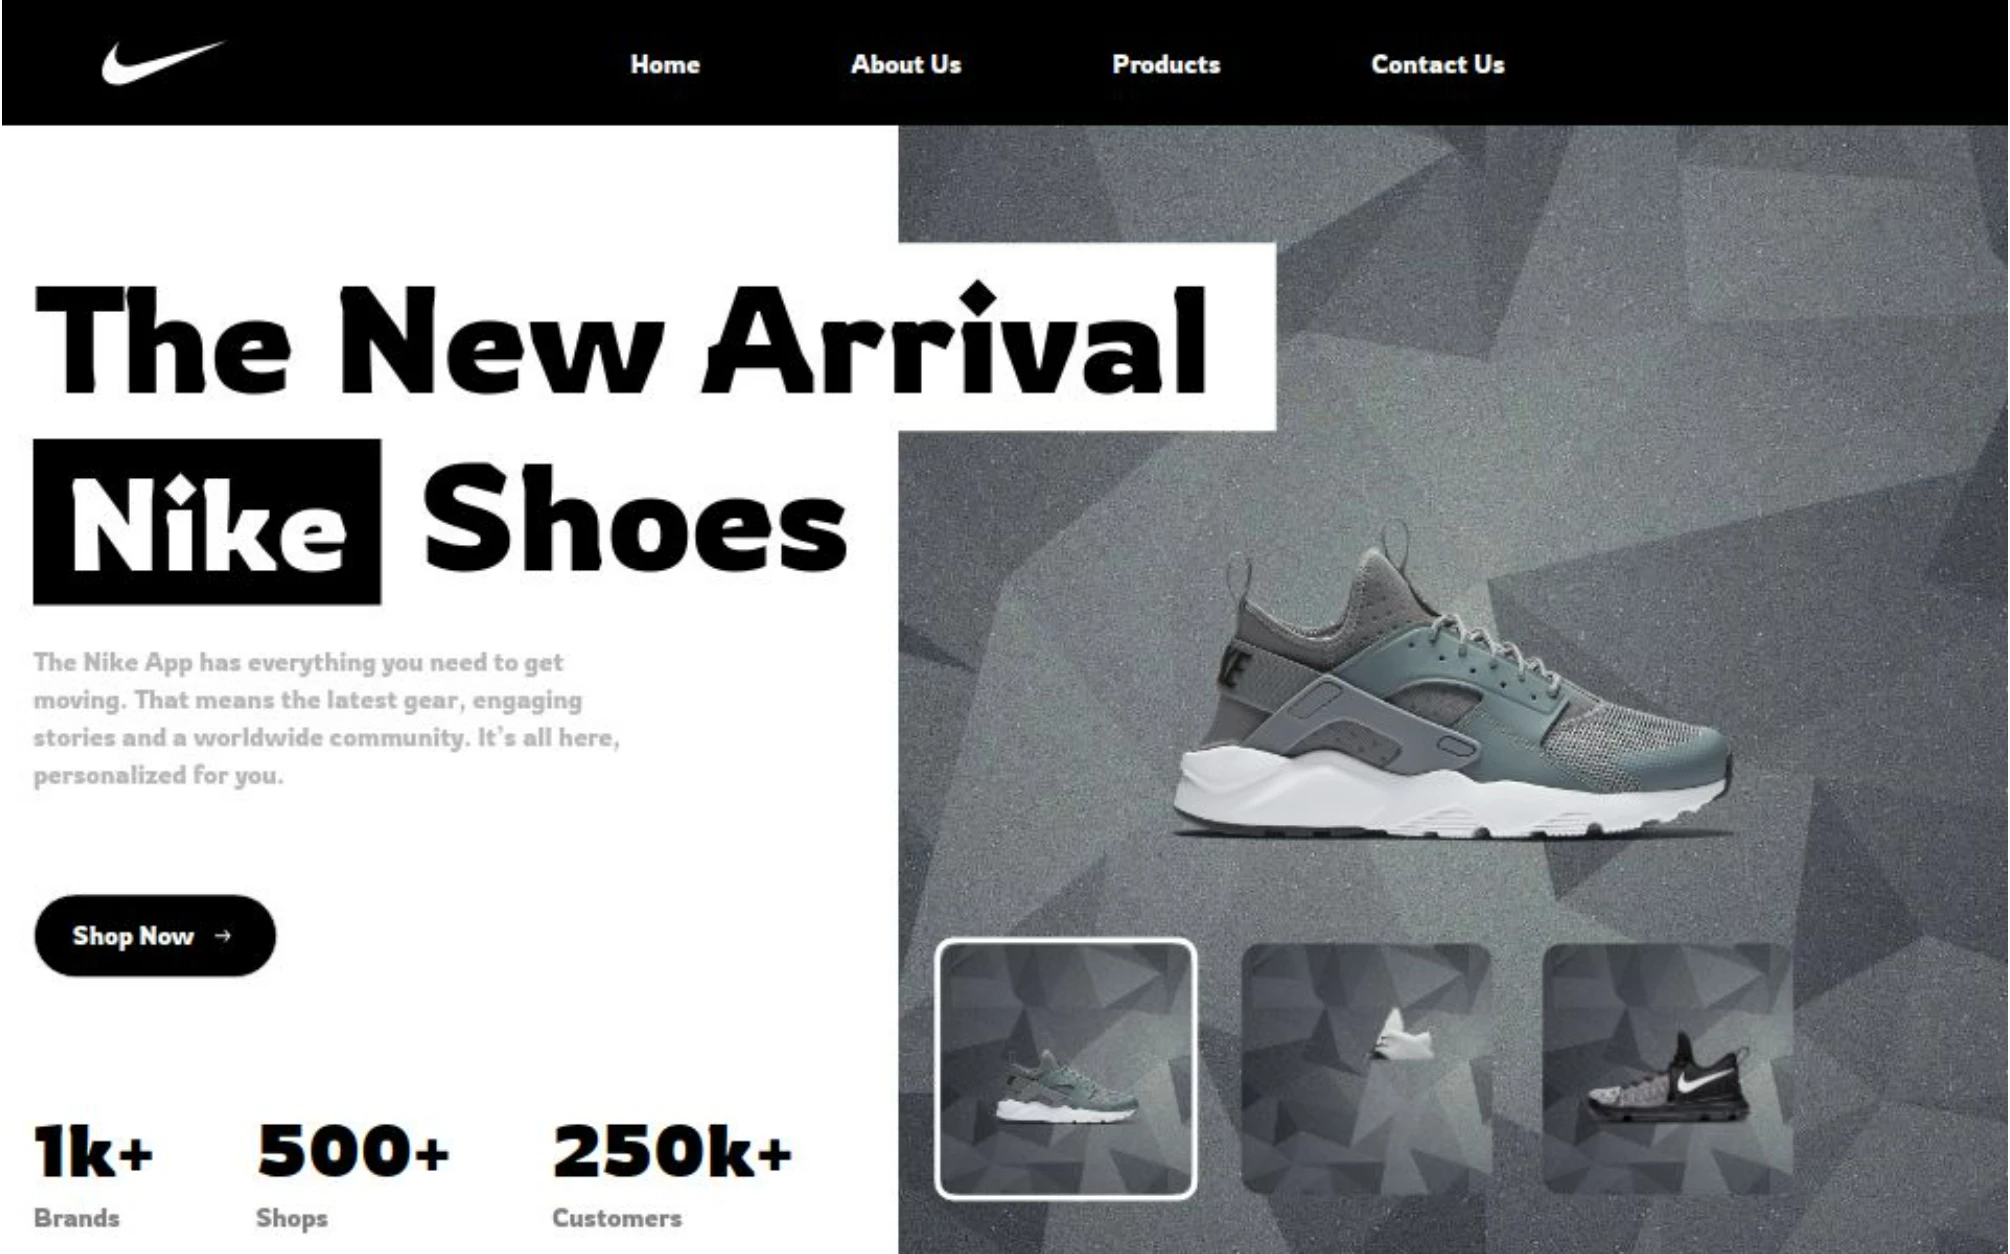Select the Contact Us nav link
This screenshot has height=1254, width=2010.
click(x=1438, y=64)
